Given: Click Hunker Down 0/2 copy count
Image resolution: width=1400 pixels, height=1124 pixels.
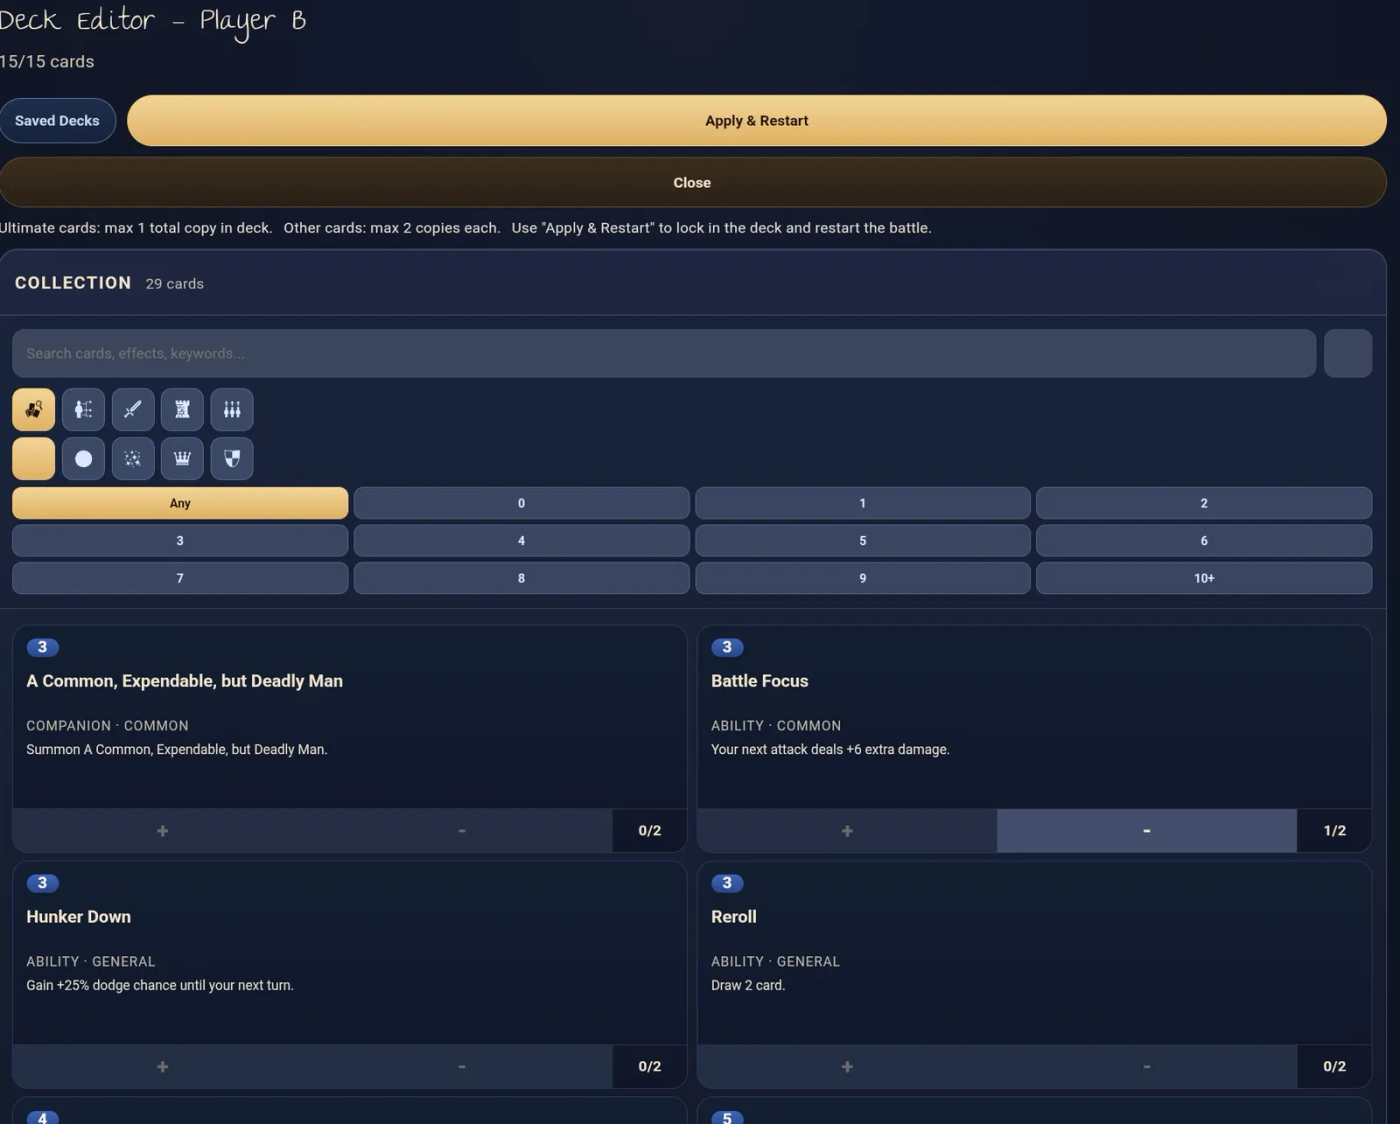Looking at the screenshot, I should pos(650,1066).
